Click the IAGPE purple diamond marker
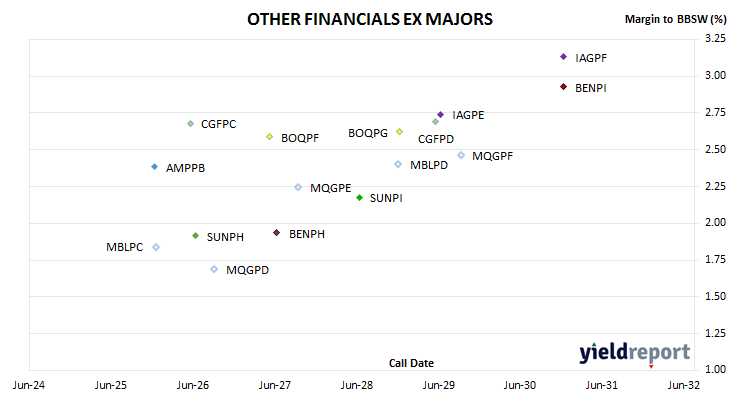The height and width of the screenshot is (399, 730). click(441, 115)
